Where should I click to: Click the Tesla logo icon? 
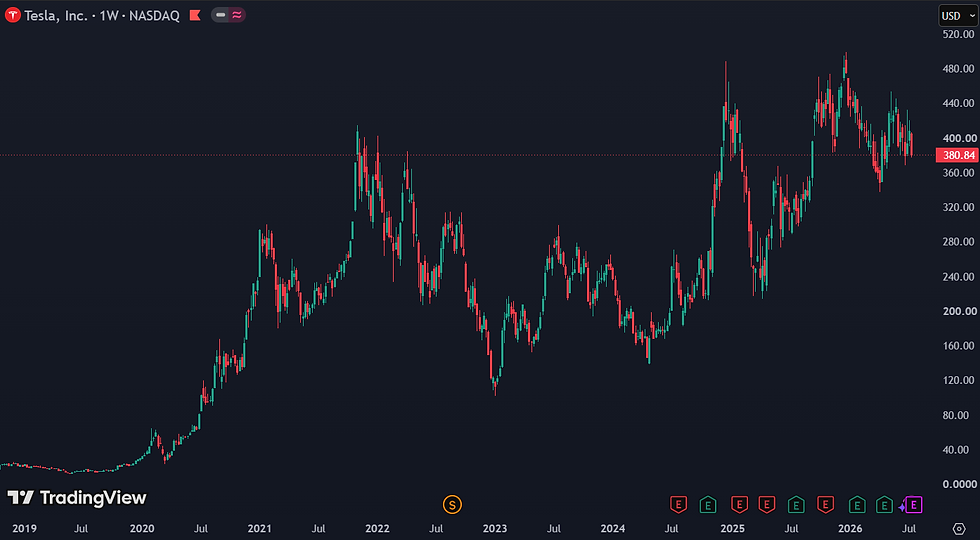click(x=12, y=15)
